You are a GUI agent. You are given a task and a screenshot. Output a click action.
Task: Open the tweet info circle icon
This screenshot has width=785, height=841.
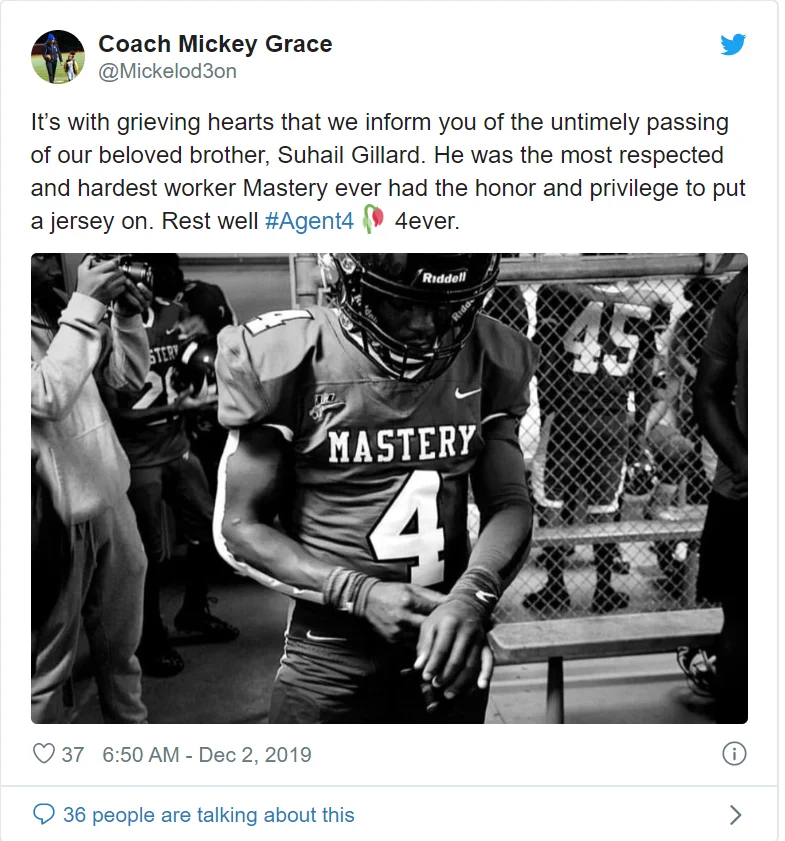tap(734, 754)
